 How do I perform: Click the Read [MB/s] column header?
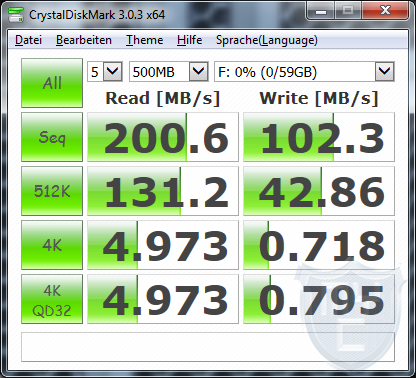coord(163,99)
